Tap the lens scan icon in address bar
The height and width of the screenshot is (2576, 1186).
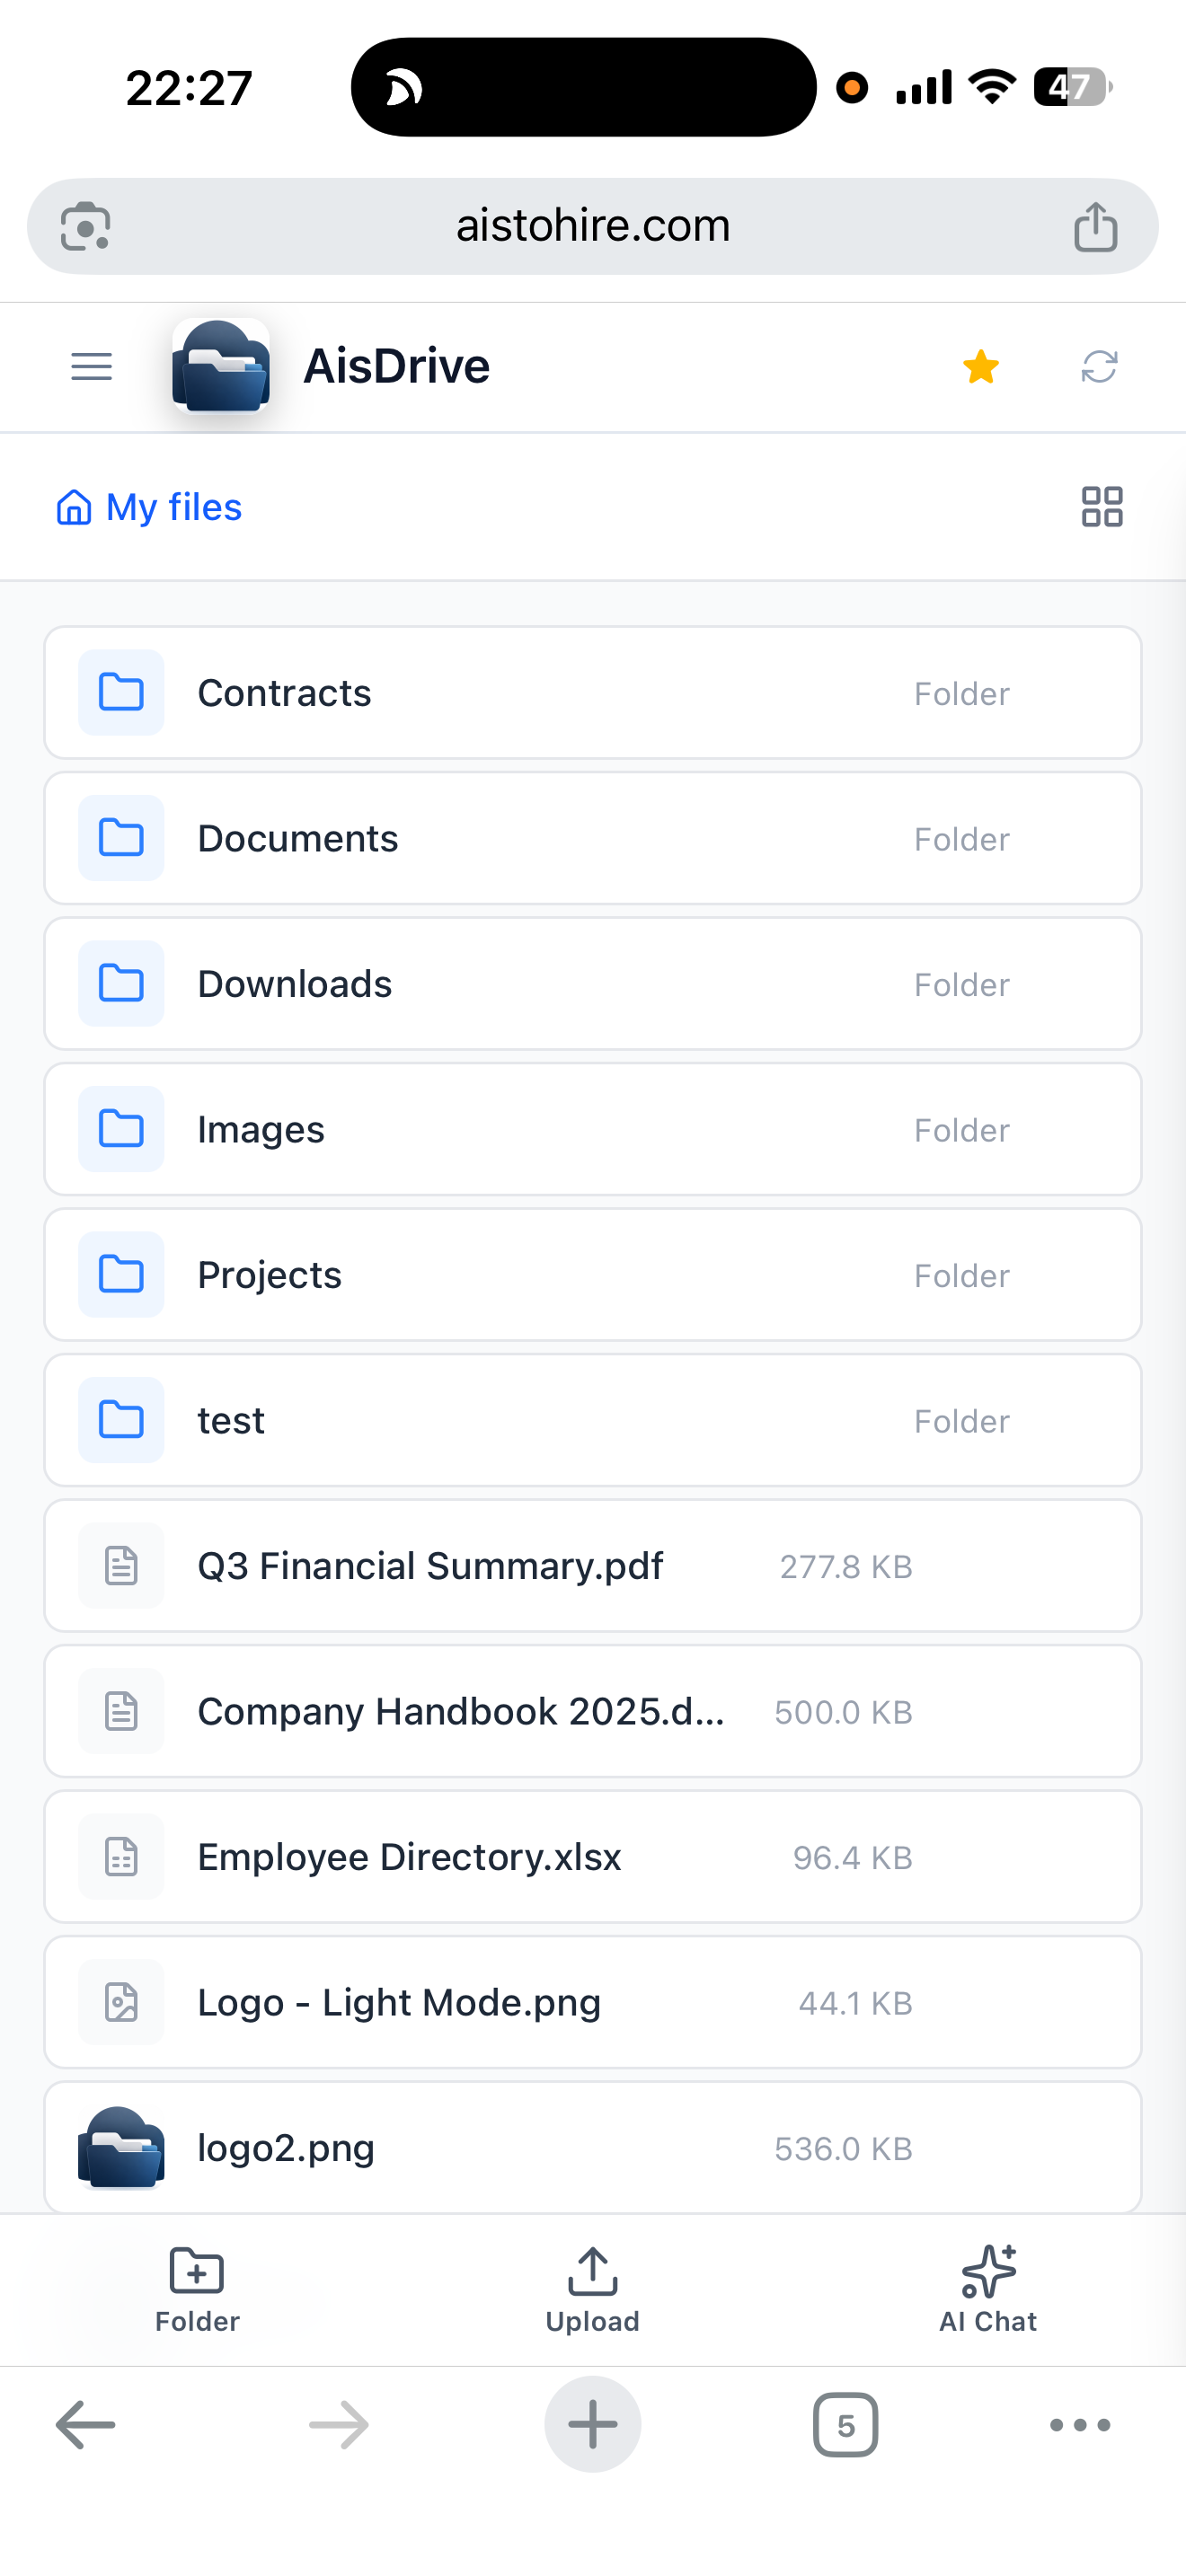pyautogui.click(x=86, y=227)
